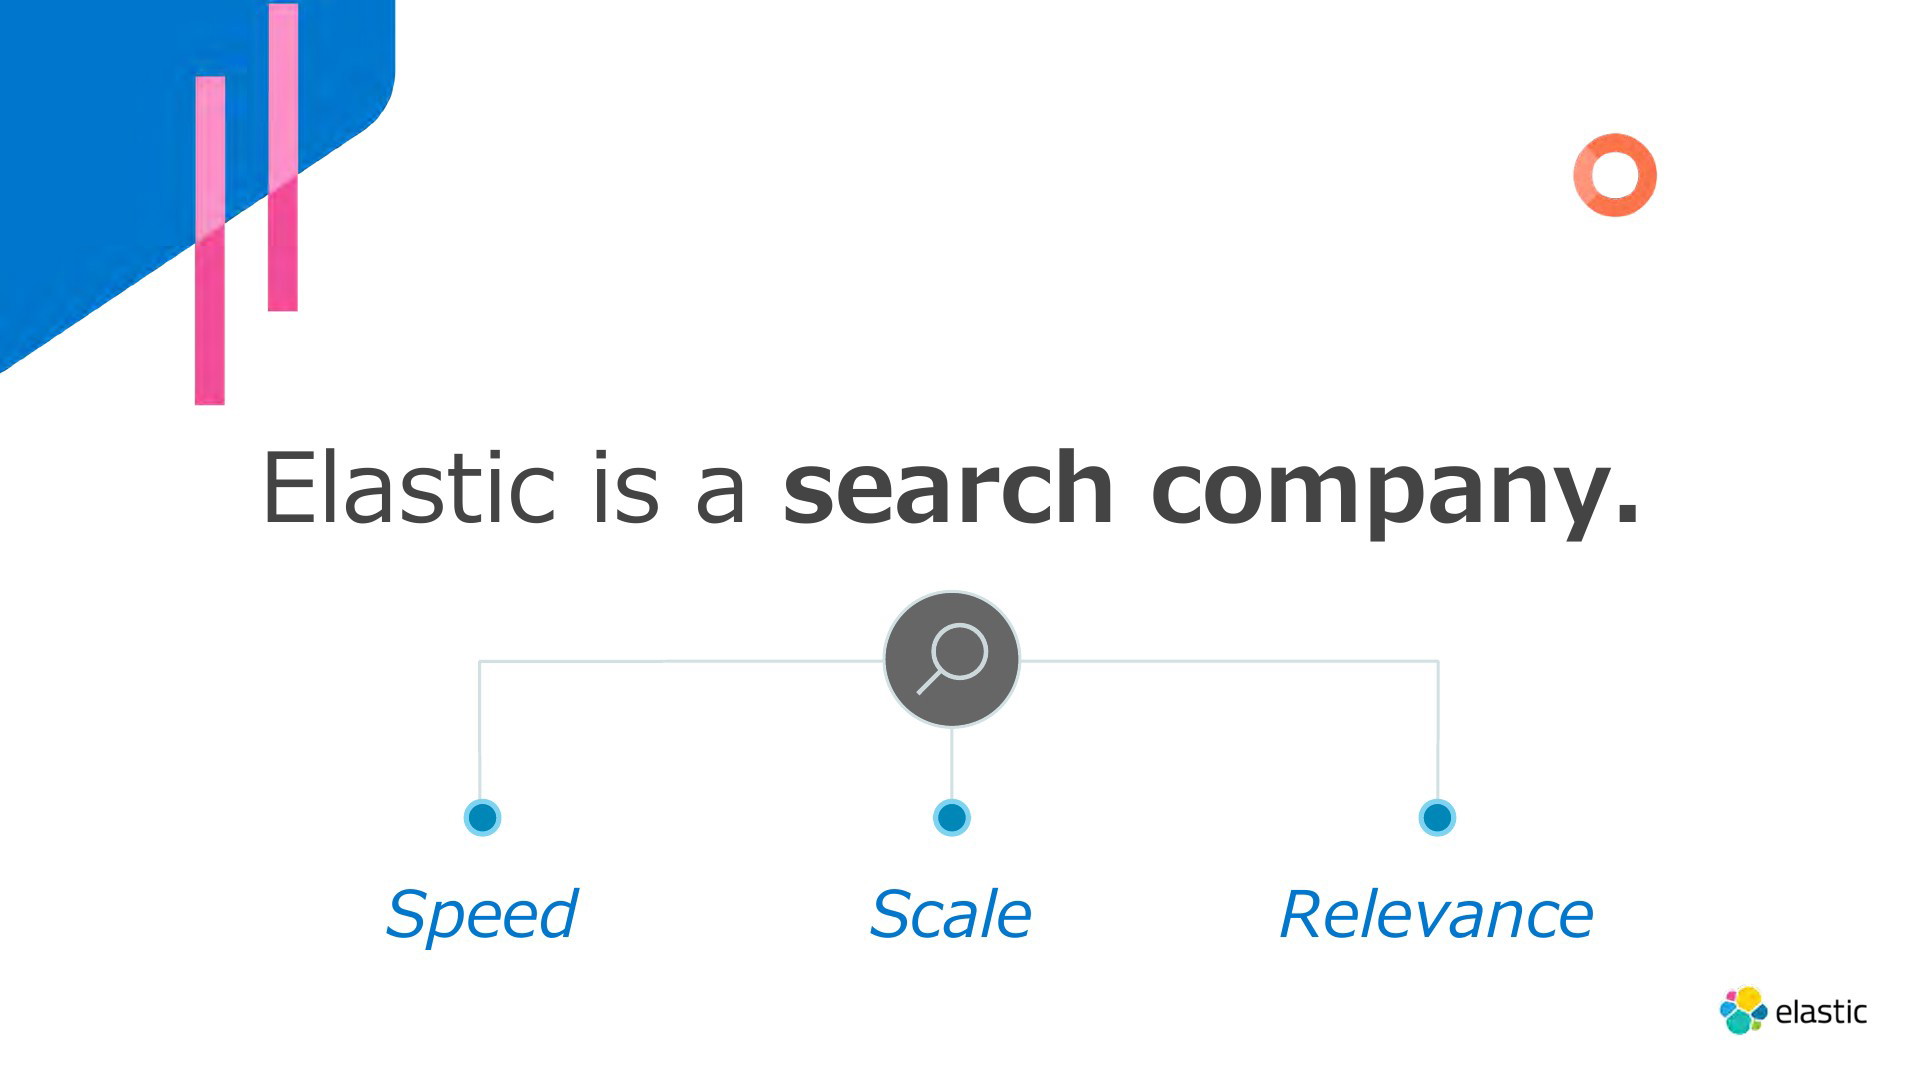Select the blue dot above Scale
This screenshot has height=1080, width=1920.
(x=951, y=817)
